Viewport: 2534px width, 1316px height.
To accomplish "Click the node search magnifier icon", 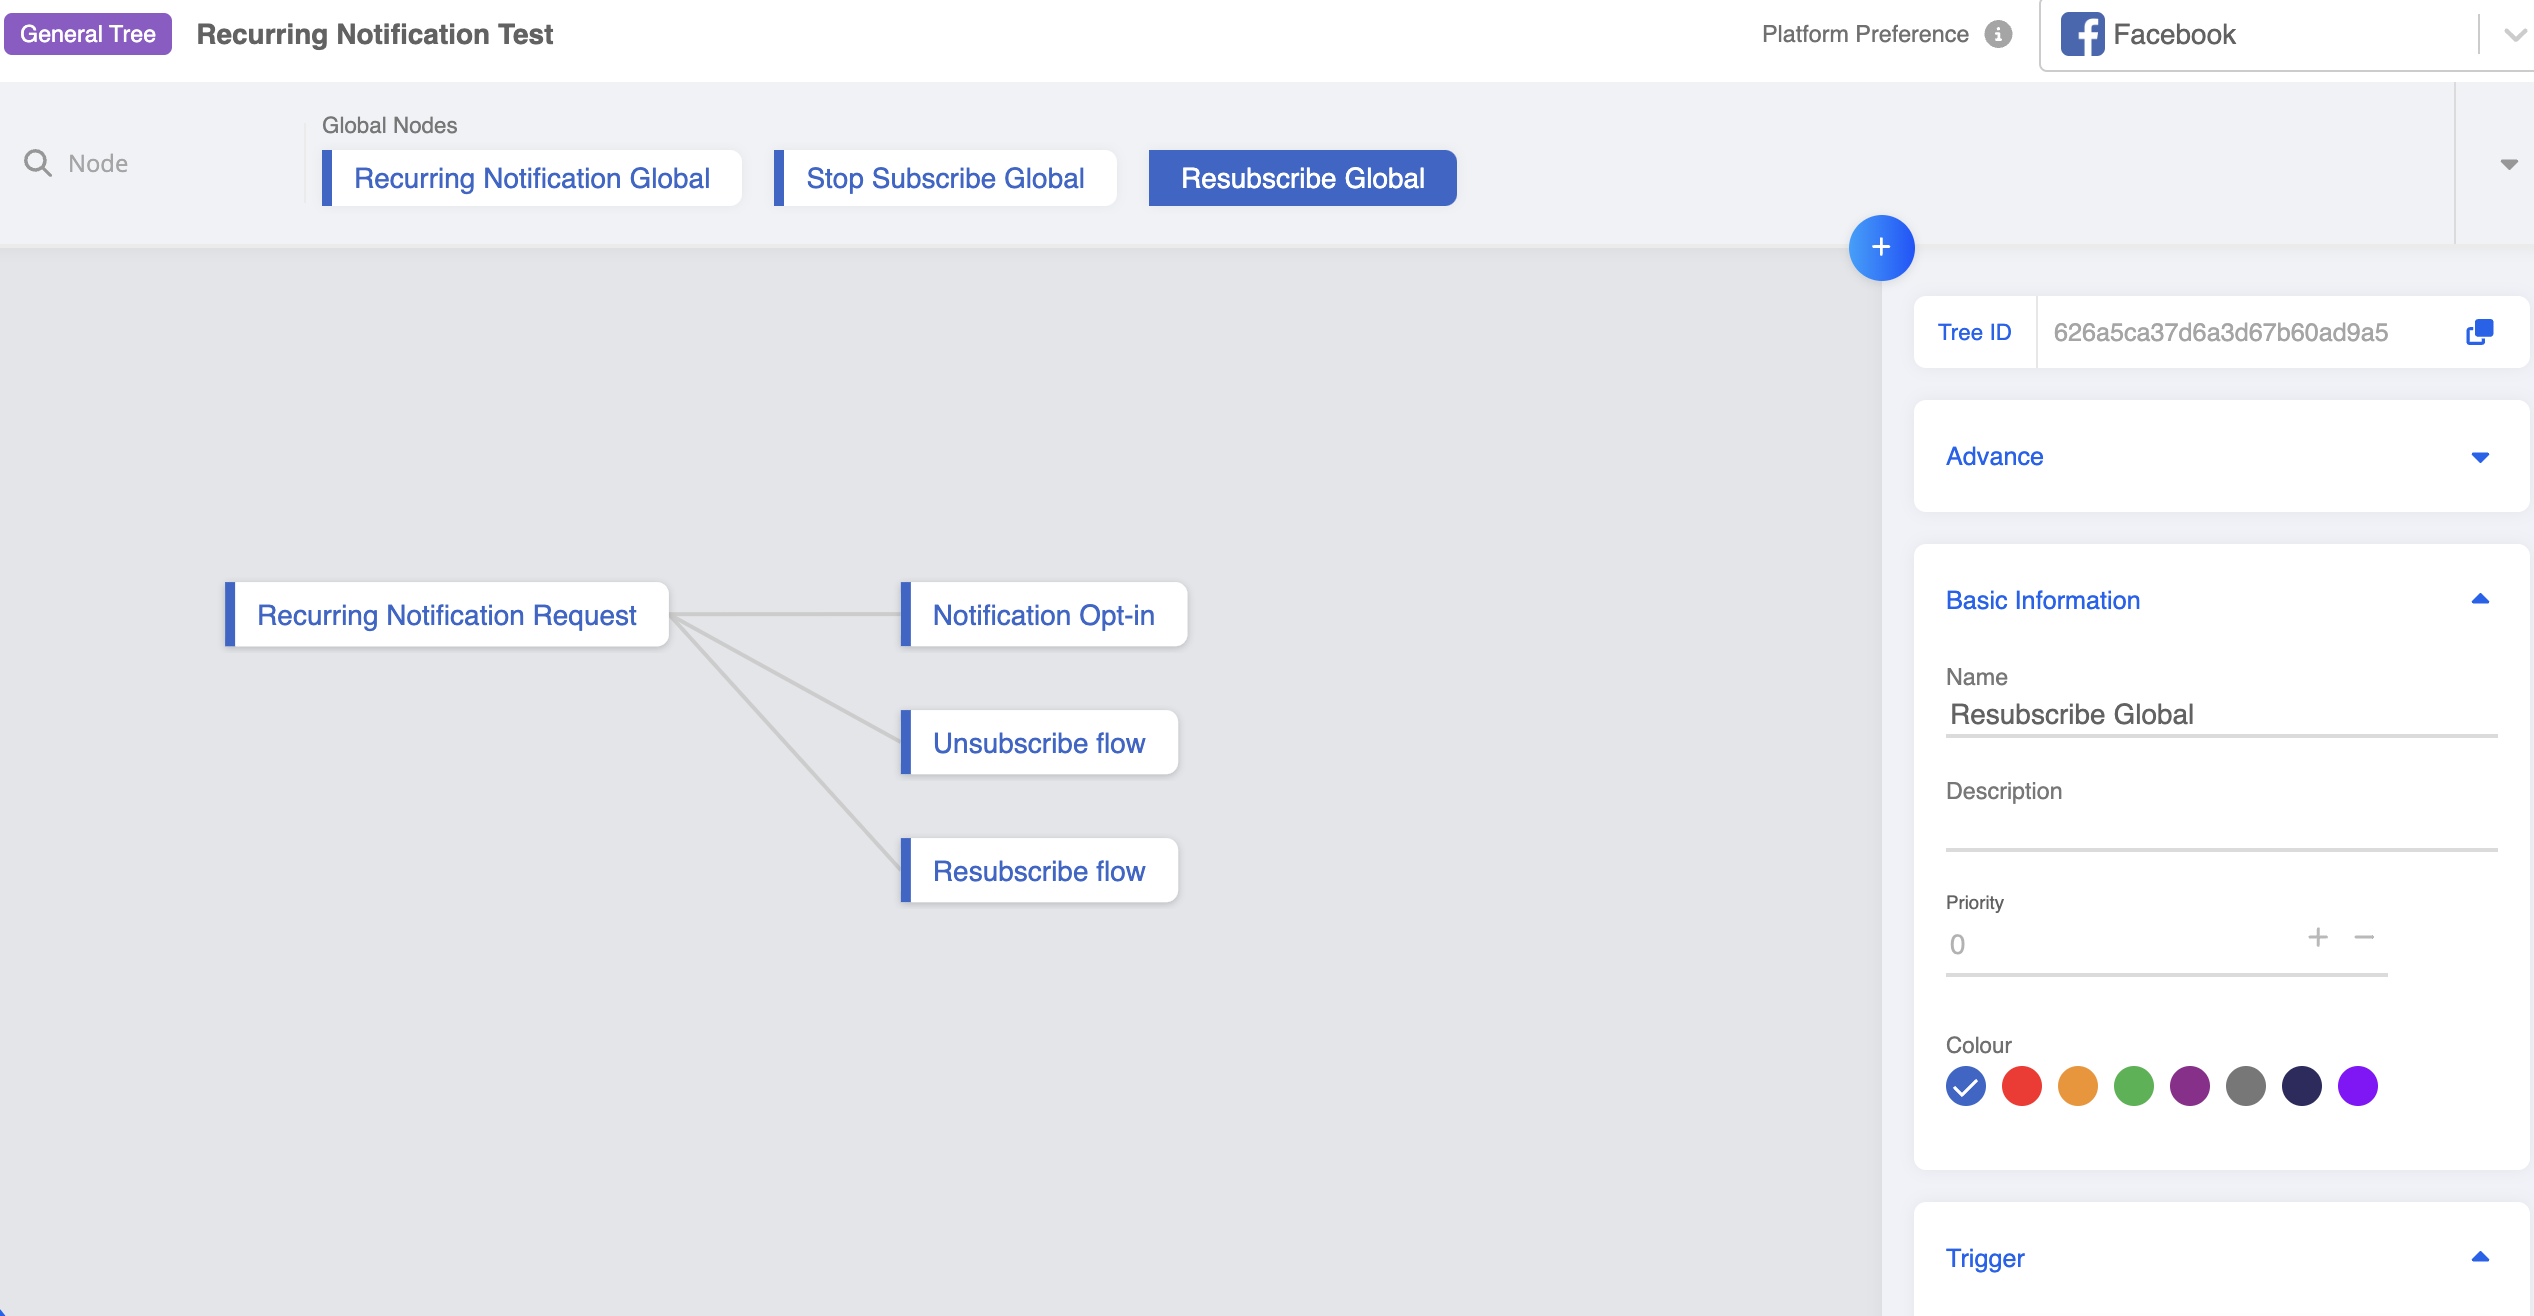I will pos(38,163).
